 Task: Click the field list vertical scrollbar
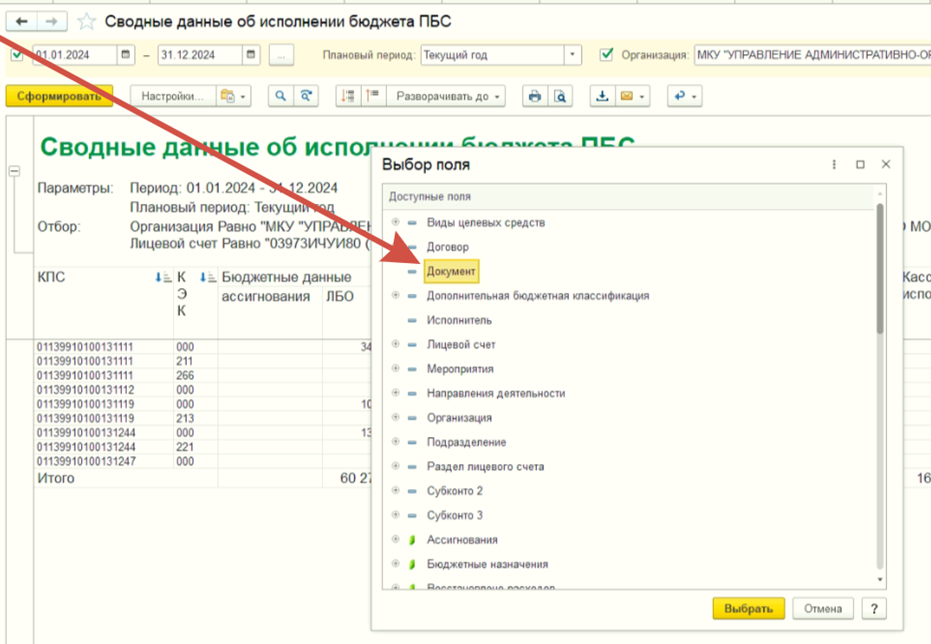point(880,269)
